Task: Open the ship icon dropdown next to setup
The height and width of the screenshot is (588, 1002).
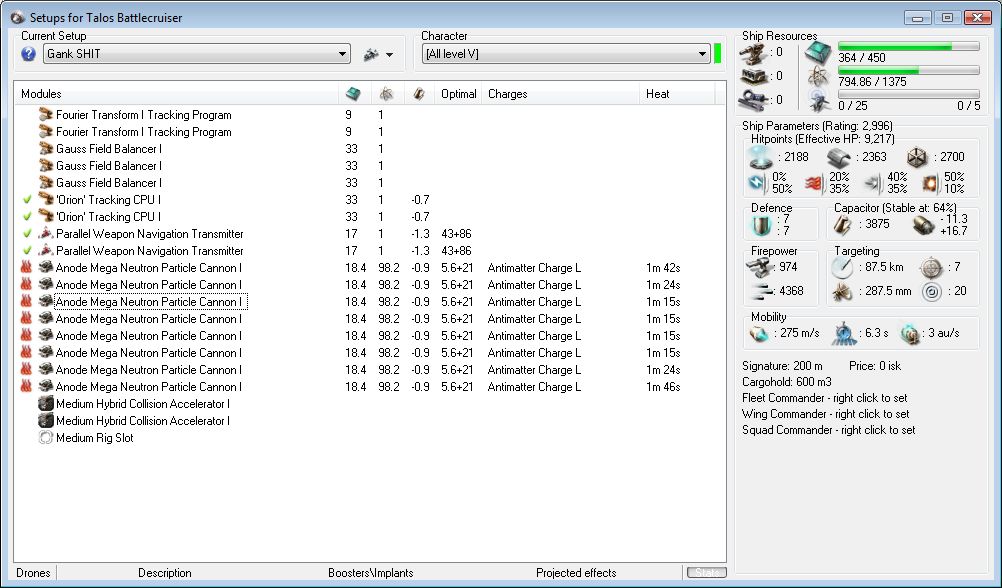Action: [379, 54]
